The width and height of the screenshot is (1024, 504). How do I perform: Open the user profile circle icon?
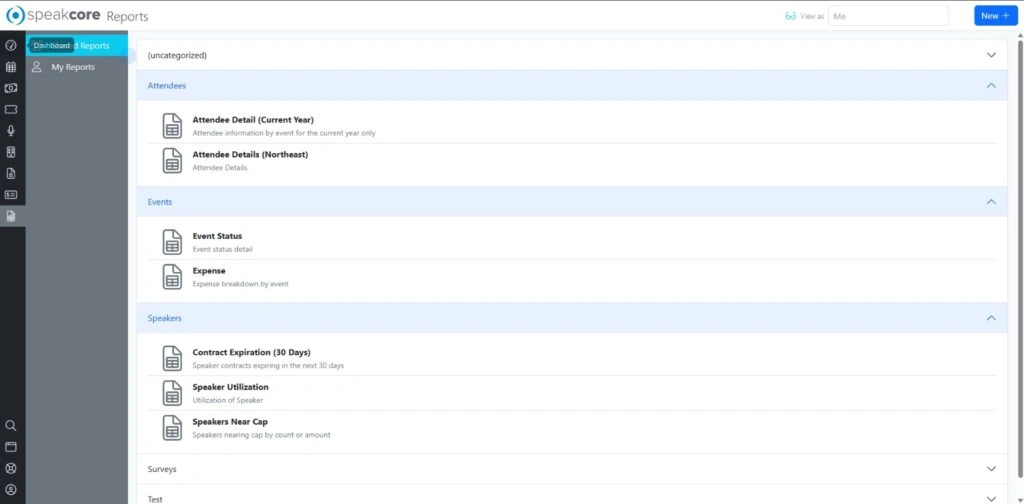11,489
